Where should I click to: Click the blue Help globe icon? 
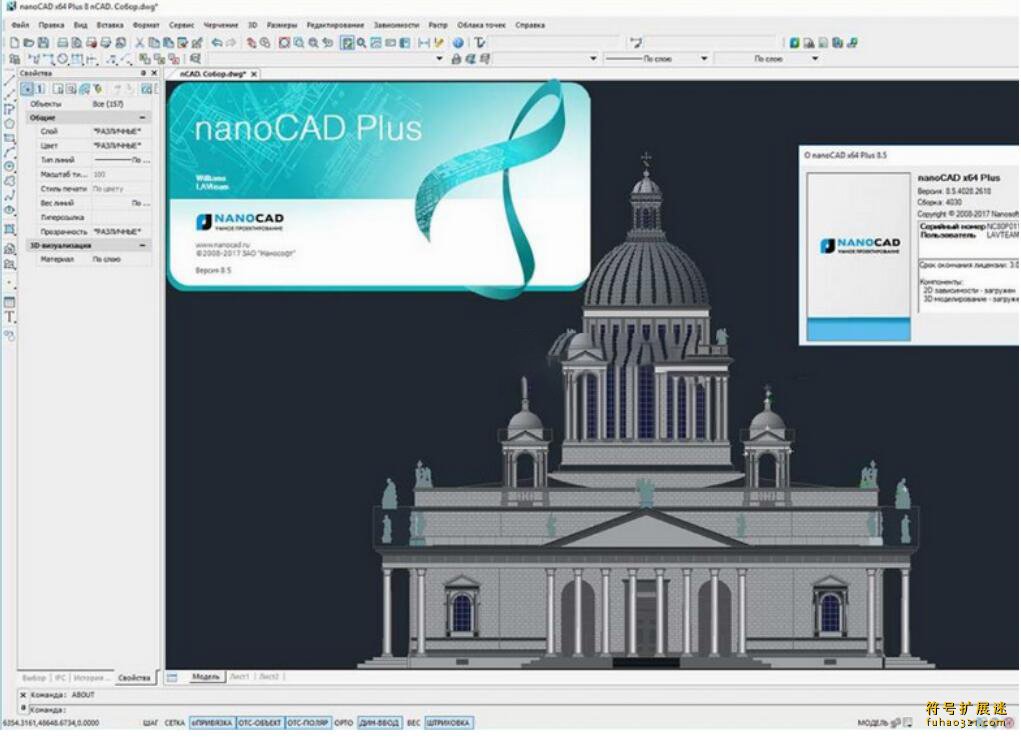point(458,43)
